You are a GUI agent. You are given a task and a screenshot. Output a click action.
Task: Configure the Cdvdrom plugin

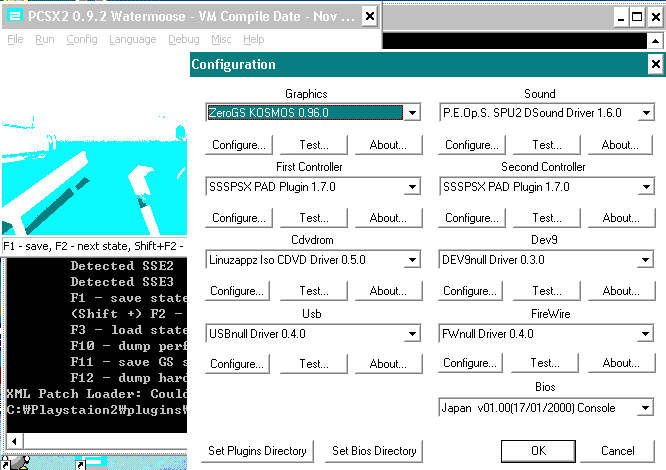(x=237, y=291)
